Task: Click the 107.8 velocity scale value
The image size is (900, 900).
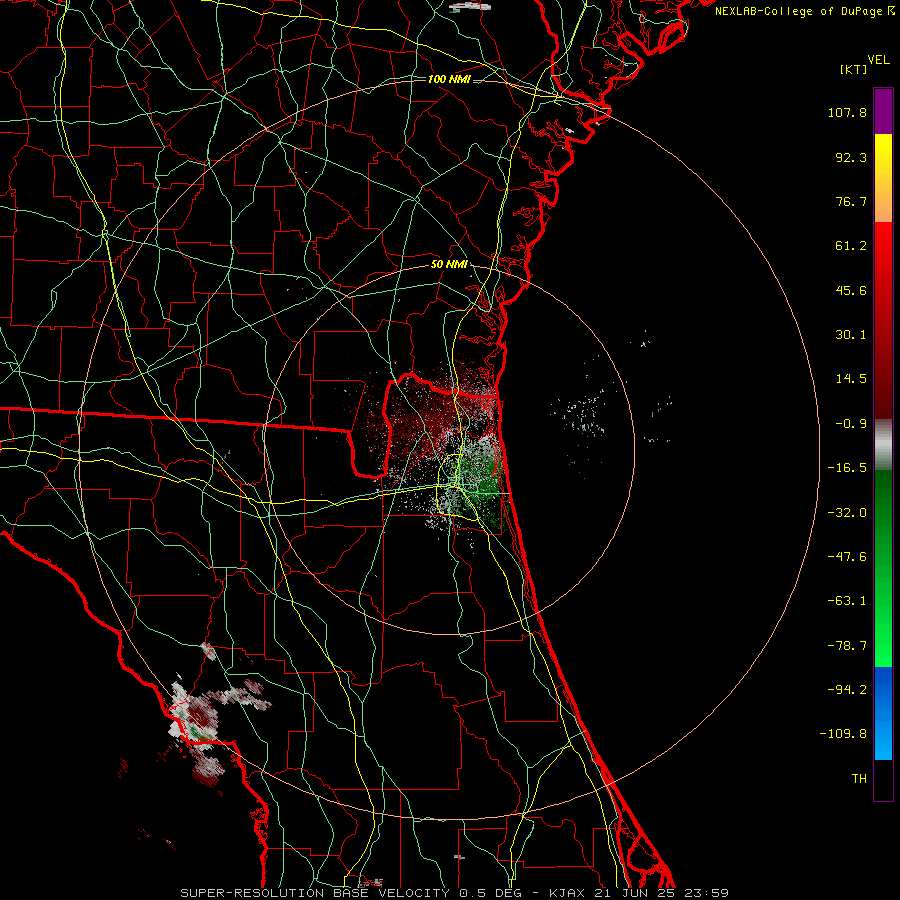Action: tap(847, 112)
